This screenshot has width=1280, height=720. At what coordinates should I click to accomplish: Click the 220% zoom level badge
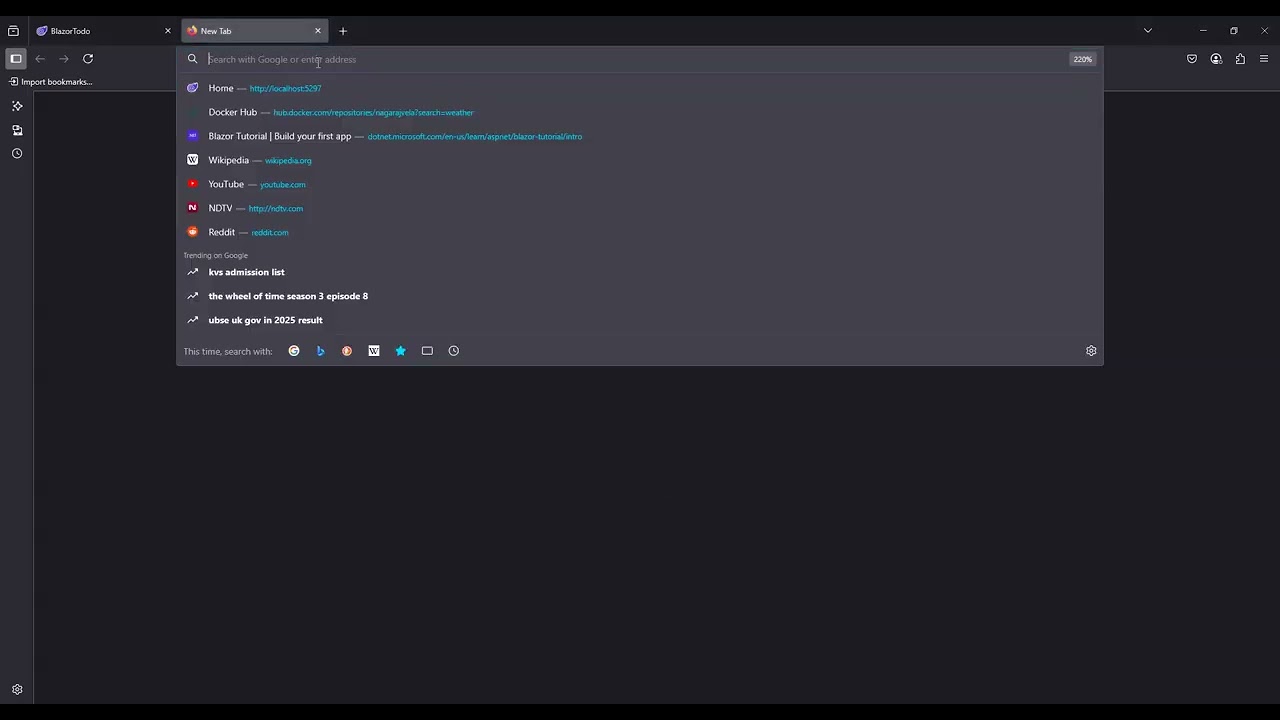pyautogui.click(x=1083, y=59)
